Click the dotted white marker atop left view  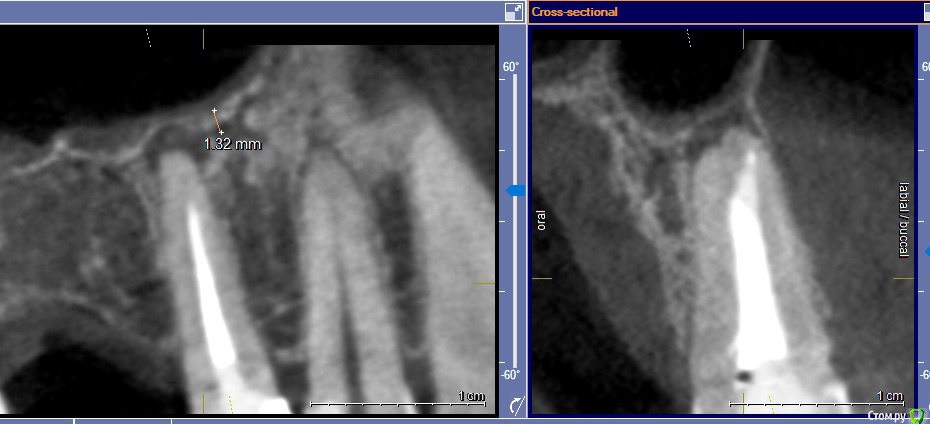pyautogui.click(x=150, y=38)
